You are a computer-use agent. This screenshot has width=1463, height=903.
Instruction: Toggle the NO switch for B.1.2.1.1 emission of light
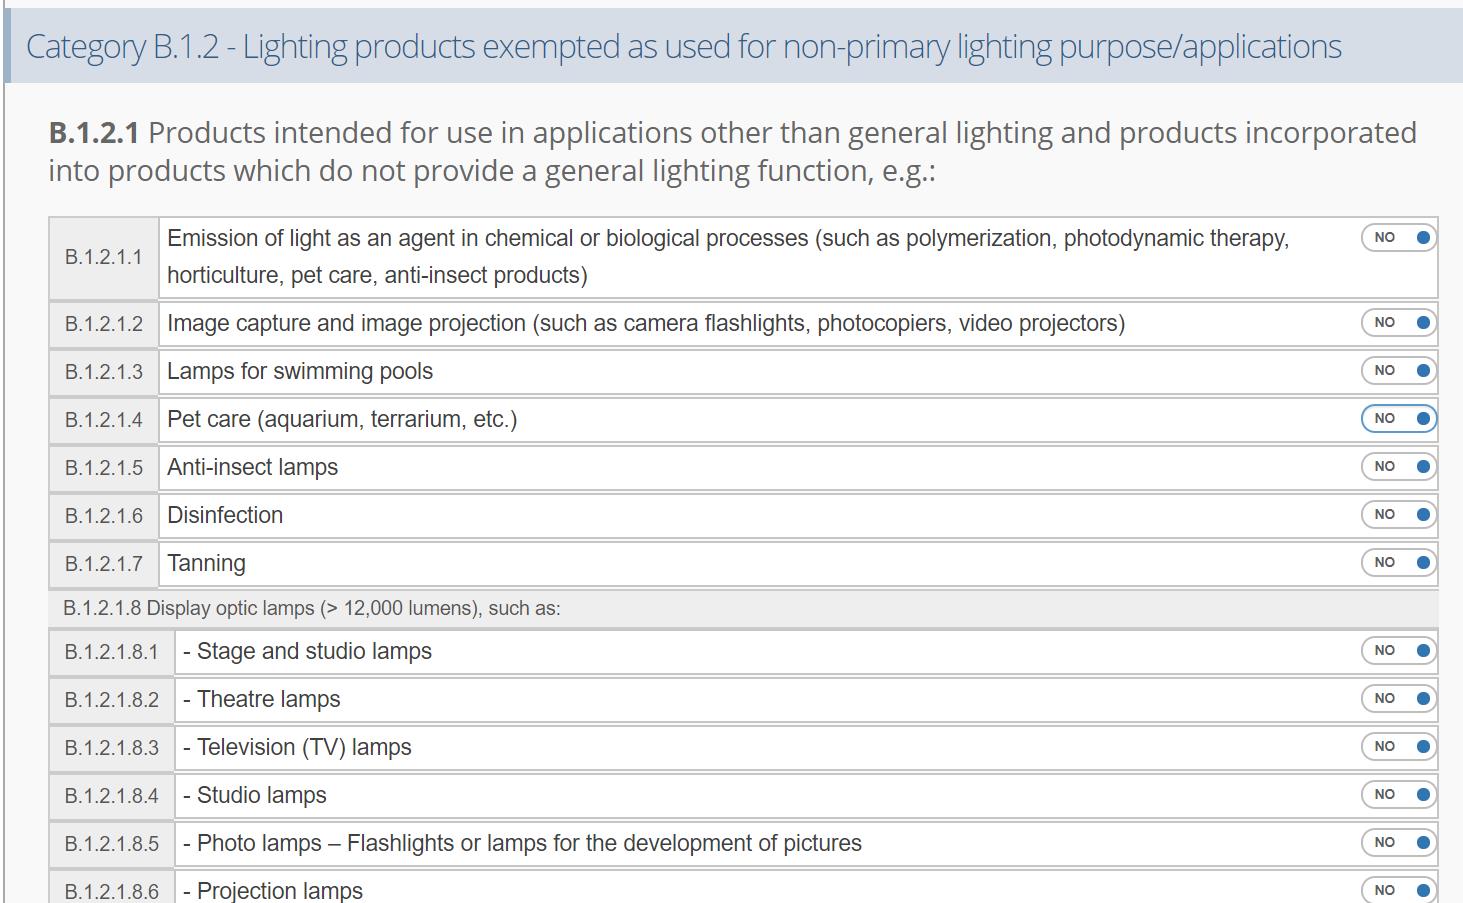(1398, 238)
